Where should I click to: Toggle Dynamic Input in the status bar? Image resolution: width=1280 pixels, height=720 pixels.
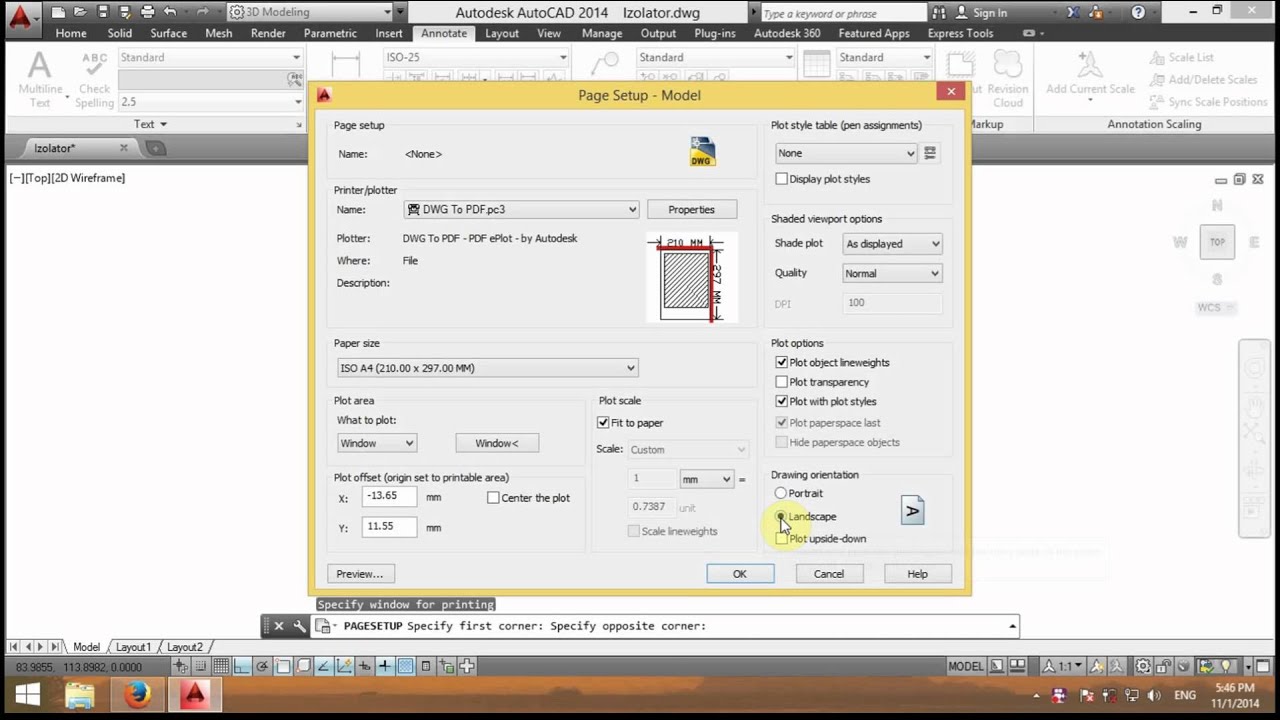pyautogui.click(x=365, y=667)
